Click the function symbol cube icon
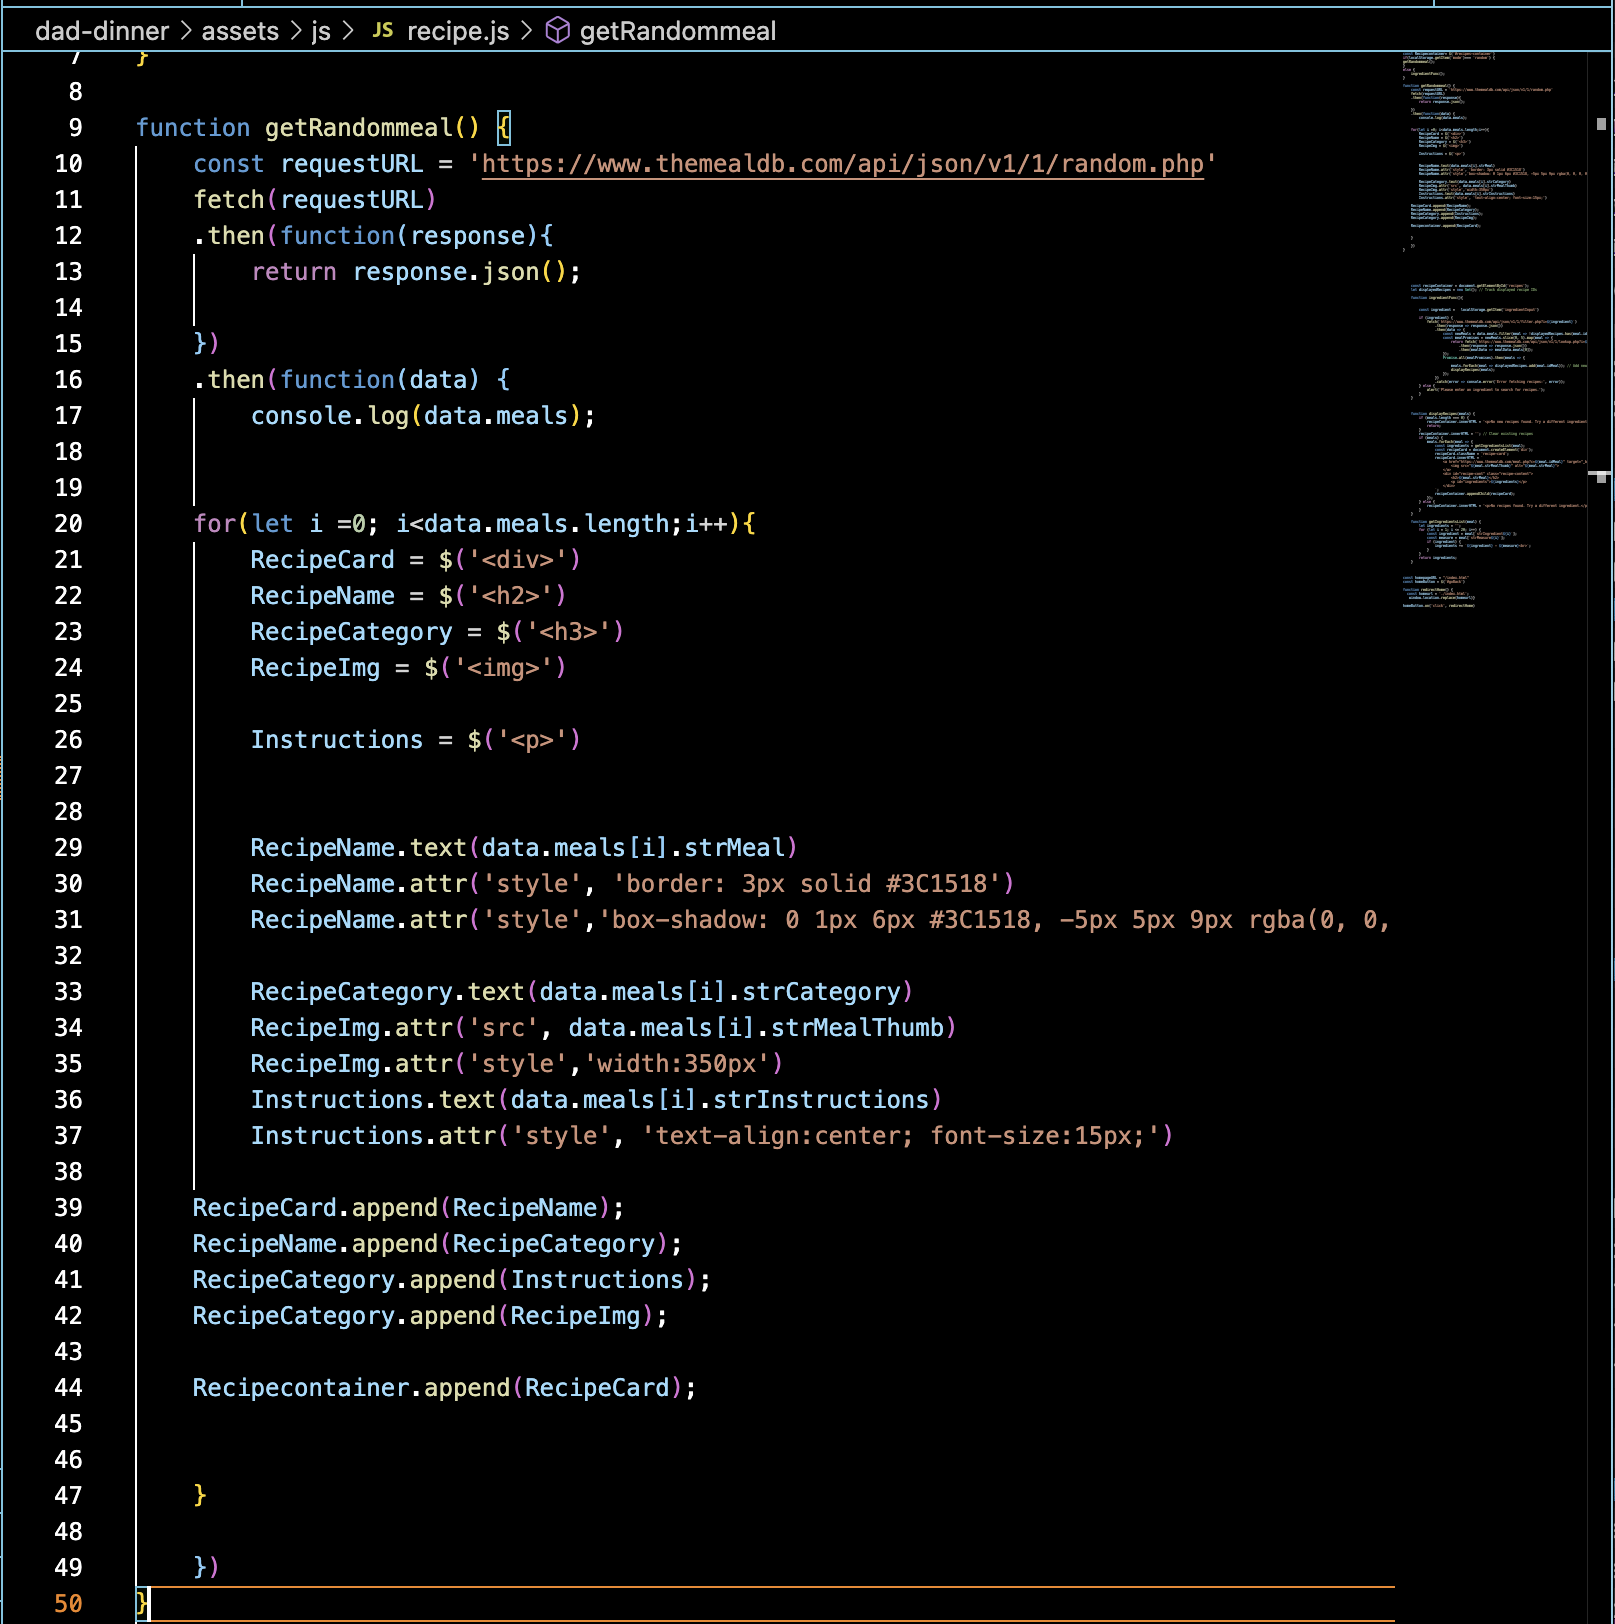The height and width of the screenshot is (1624, 1615). (x=557, y=31)
